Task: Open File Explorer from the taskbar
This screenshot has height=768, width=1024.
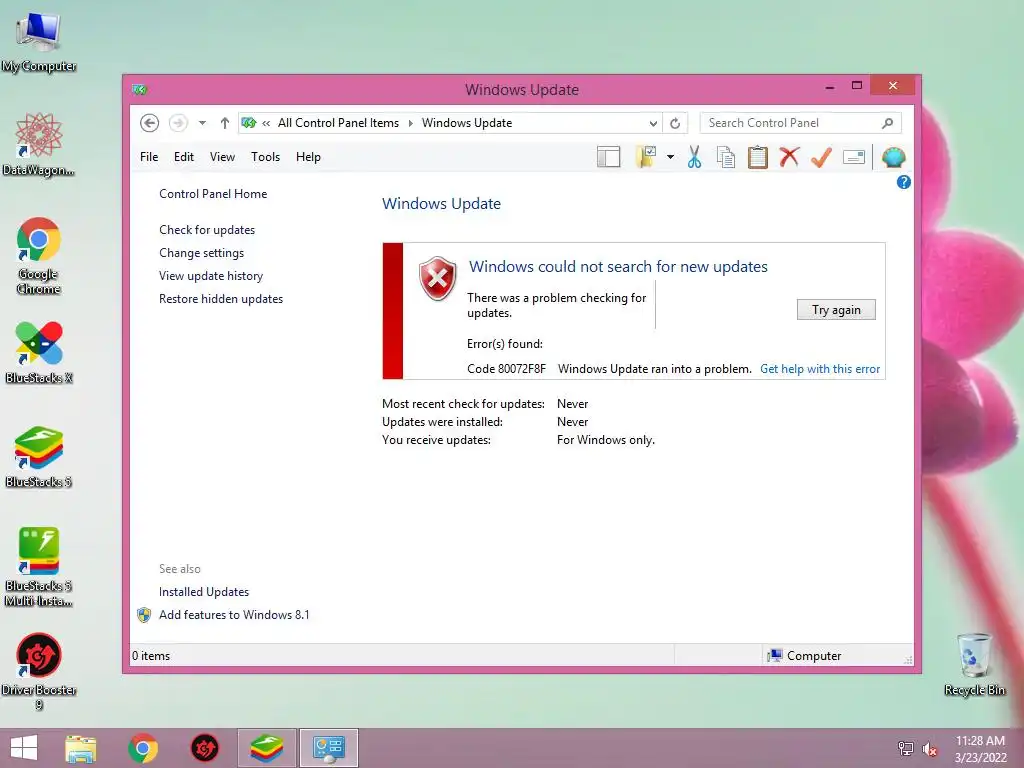Action: click(x=81, y=748)
